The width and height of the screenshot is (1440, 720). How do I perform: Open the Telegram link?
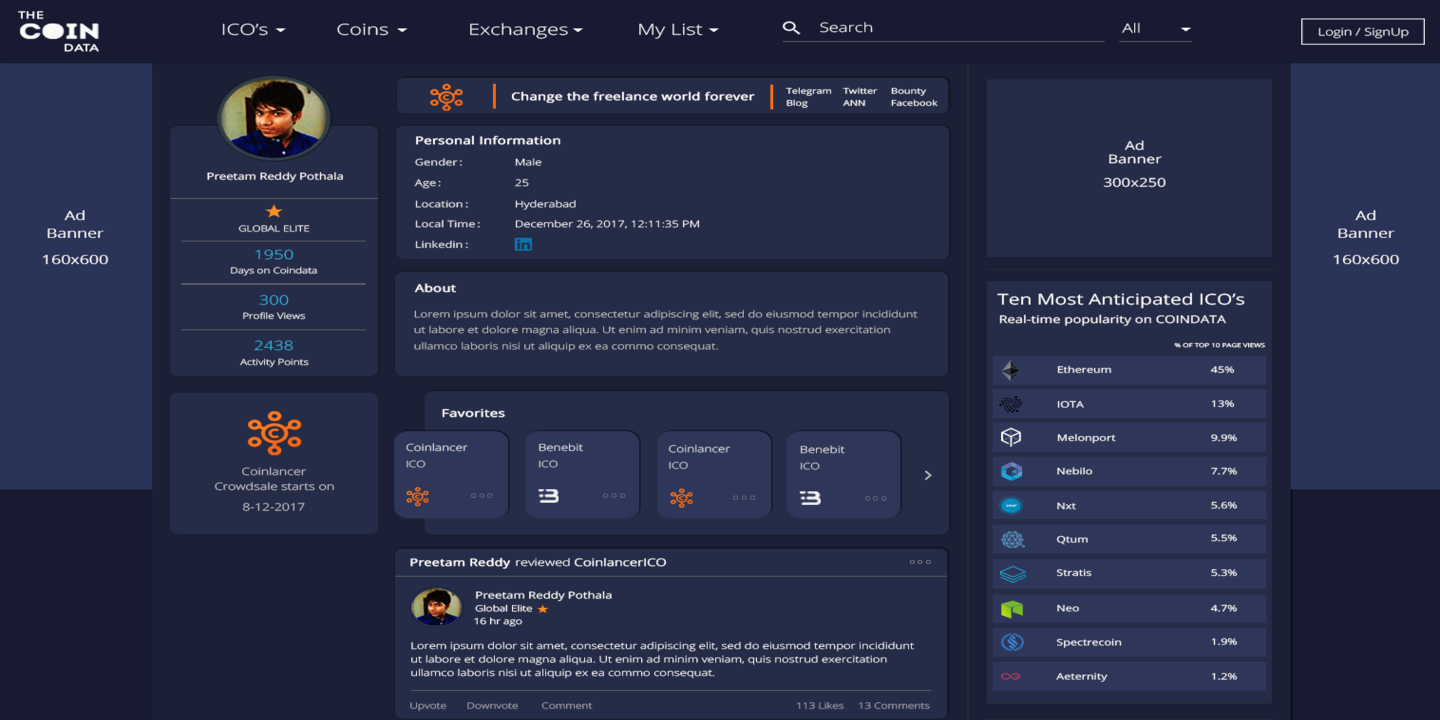(x=808, y=91)
